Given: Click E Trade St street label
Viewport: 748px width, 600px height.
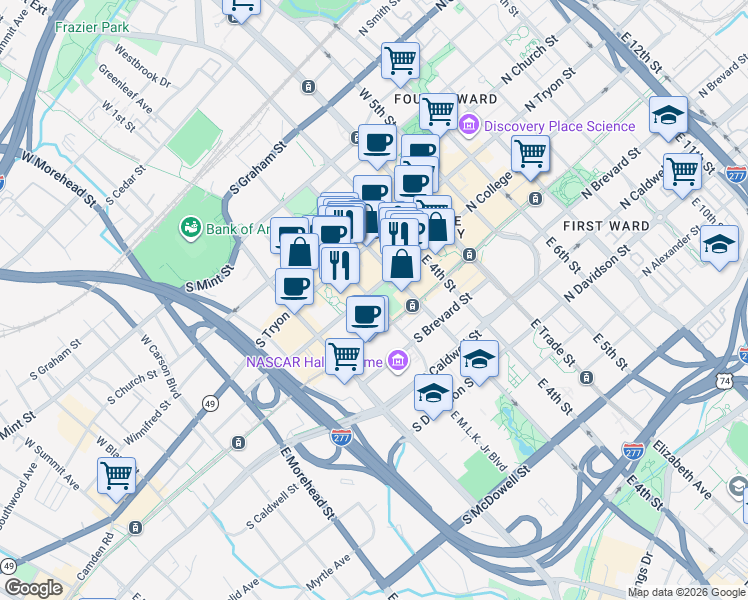Looking at the screenshot, I should [553, 343].
